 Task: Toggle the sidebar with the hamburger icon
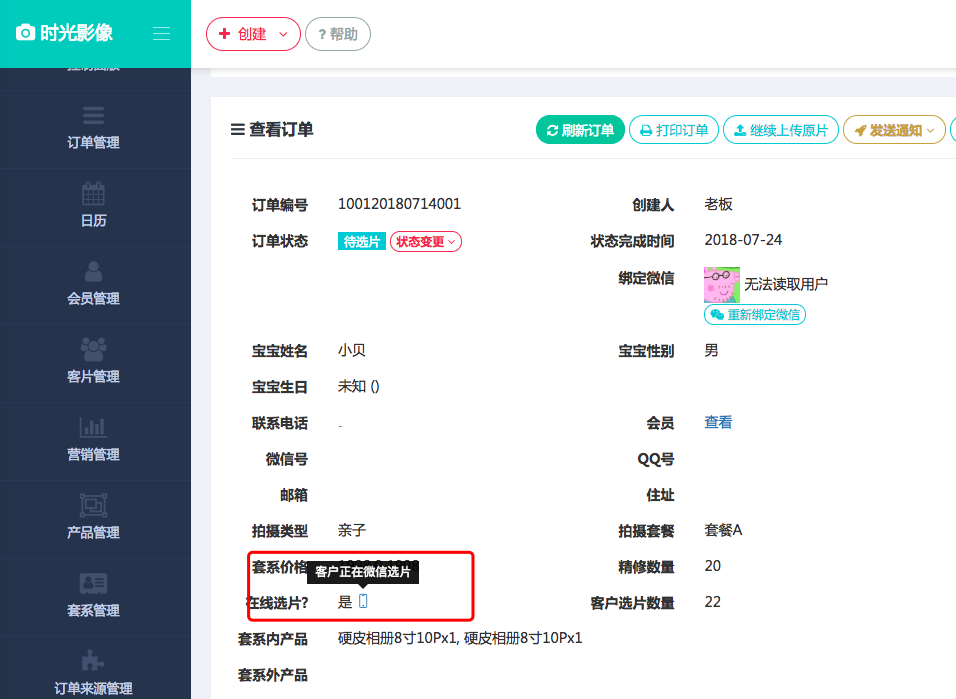pyautogui.click(x=161, y=33)
